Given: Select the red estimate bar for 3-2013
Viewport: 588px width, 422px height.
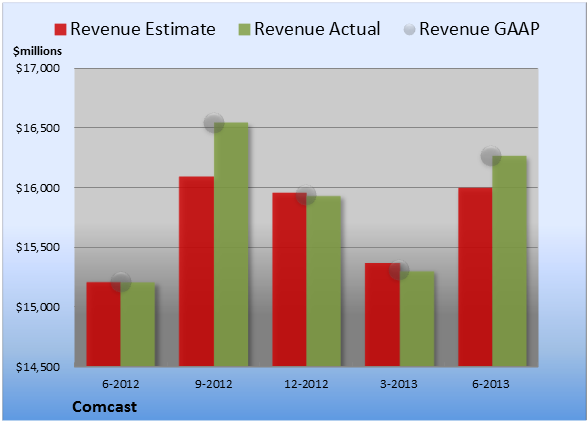Looking at the screenshot, I should 382,315.
